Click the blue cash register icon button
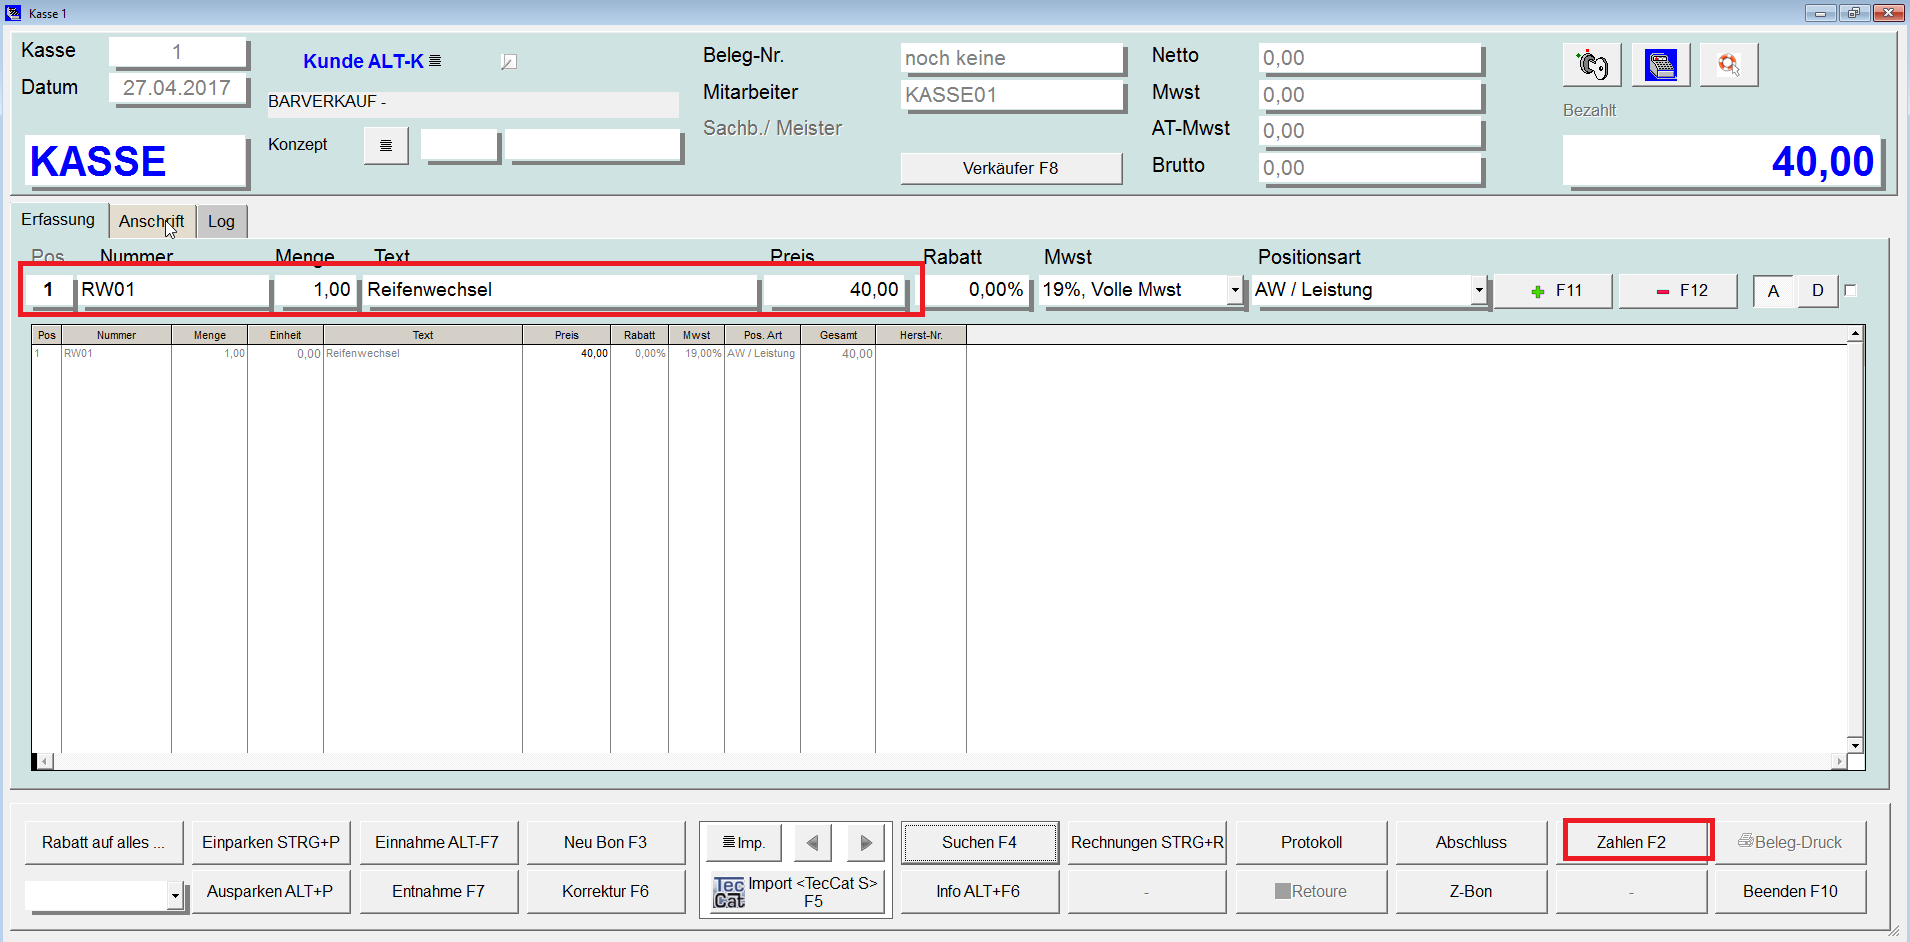 (x=1660, y=65)
